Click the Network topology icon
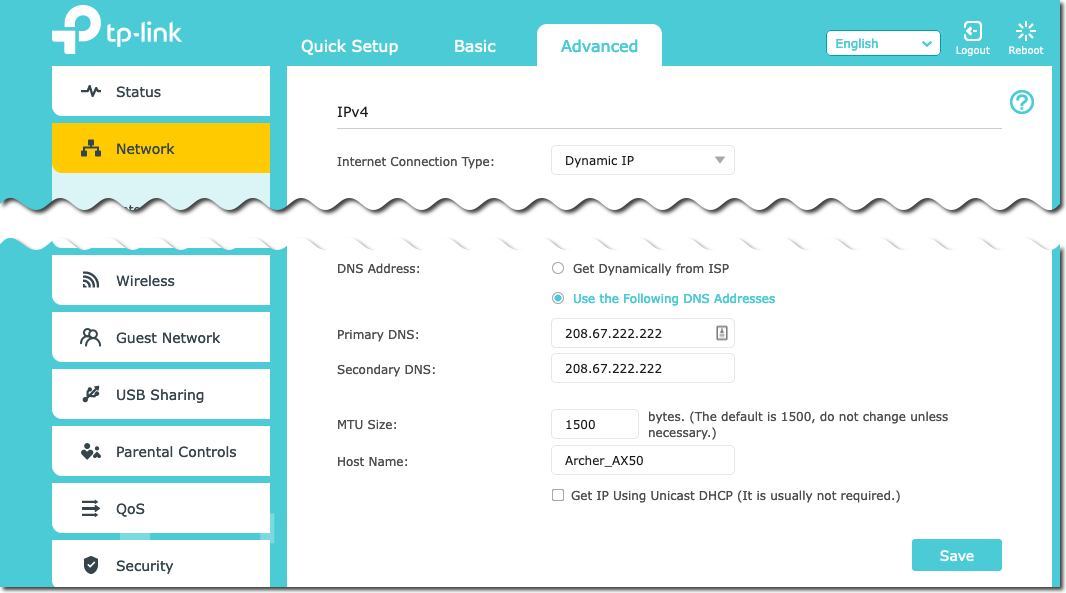This screenshot has height=593, width=1066. pos(91,149)
